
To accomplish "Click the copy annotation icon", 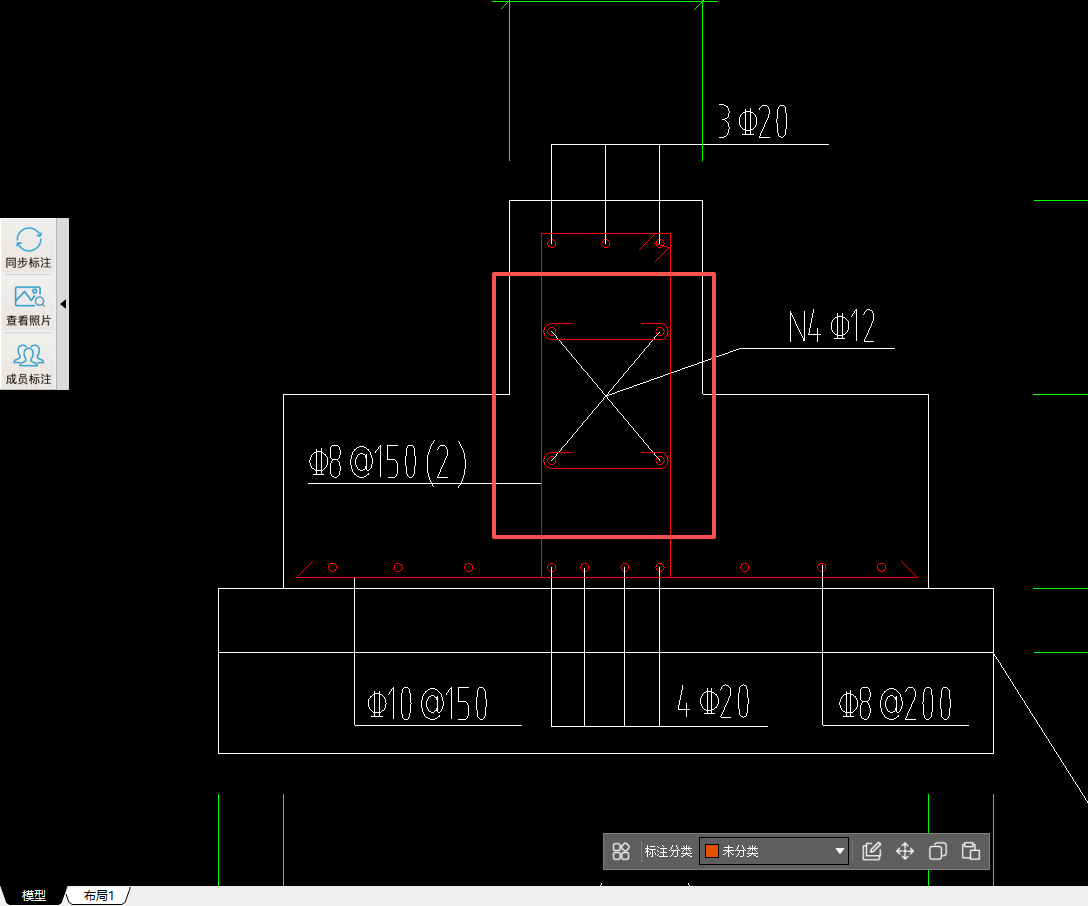I will 937,851.
